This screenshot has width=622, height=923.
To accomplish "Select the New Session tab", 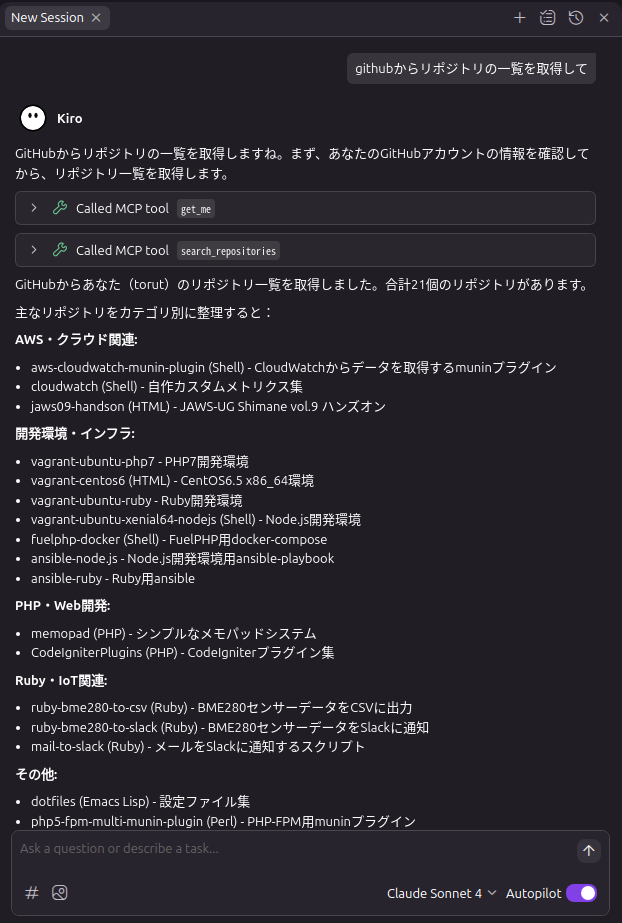I will [47, 18].
